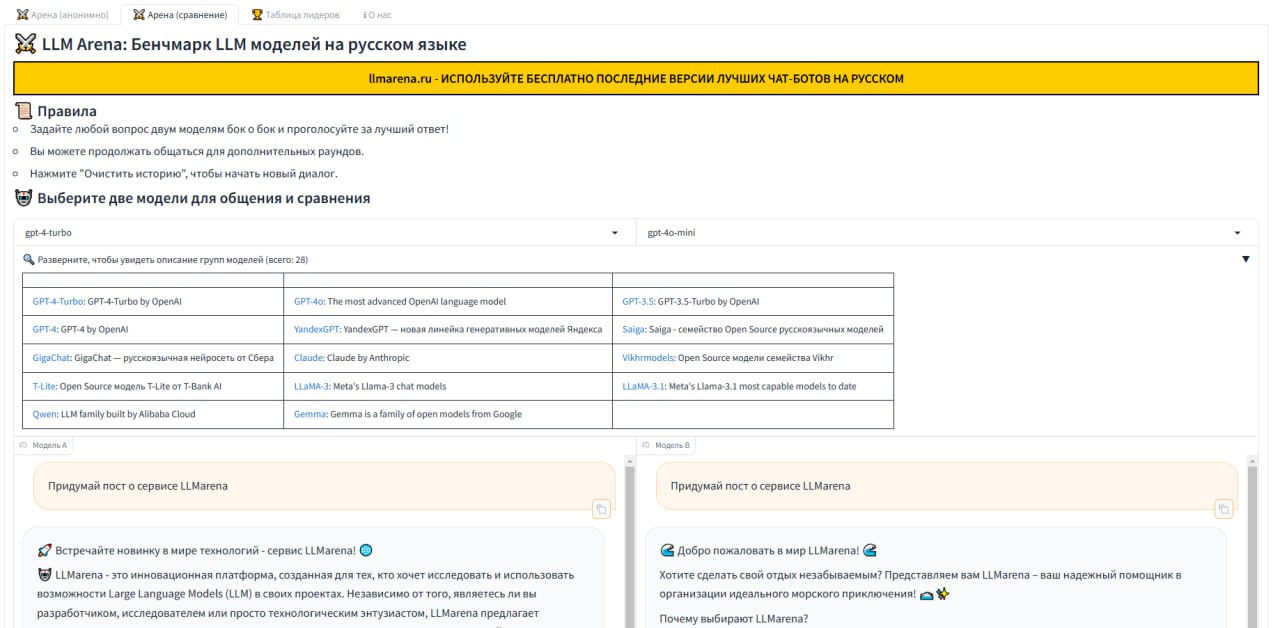Open the GPT-4 link
Screen dimensions: 1280x628
pyautogui.click(x=45, y=329)
